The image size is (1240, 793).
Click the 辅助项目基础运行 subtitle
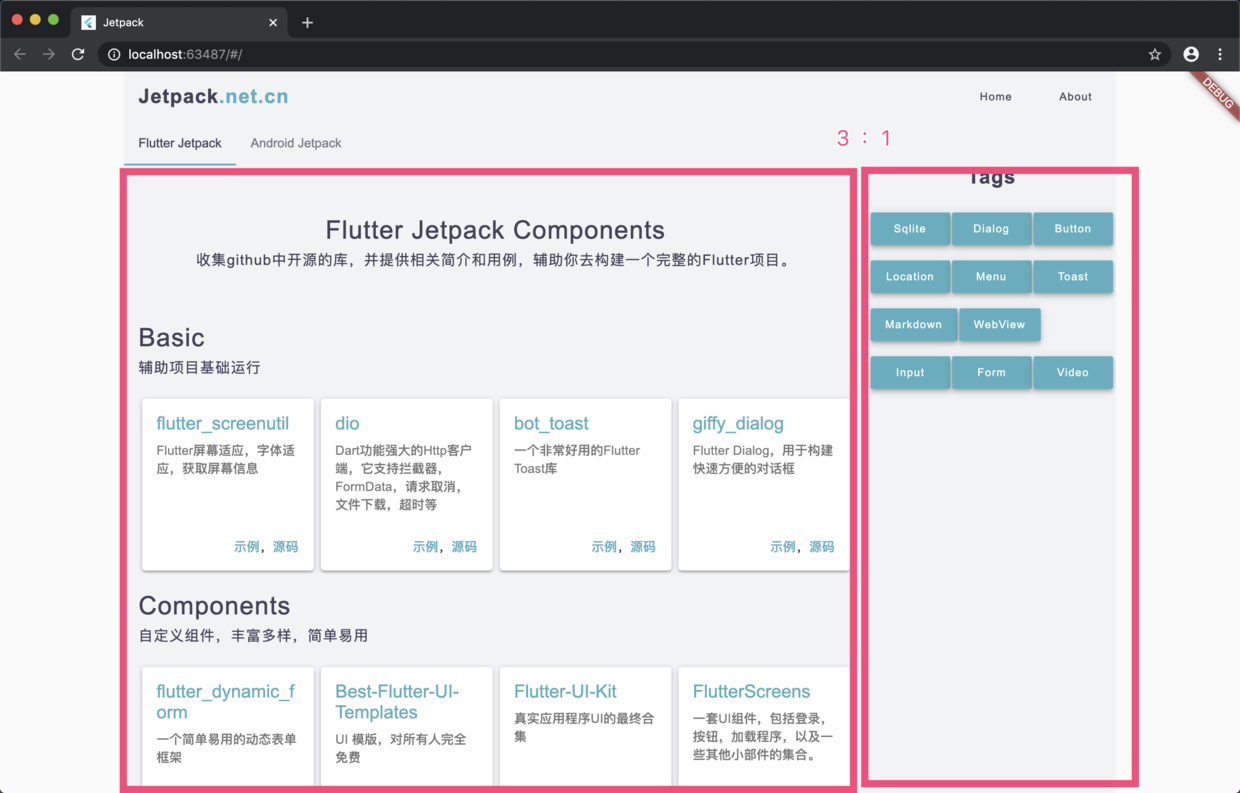click(200, 368)
